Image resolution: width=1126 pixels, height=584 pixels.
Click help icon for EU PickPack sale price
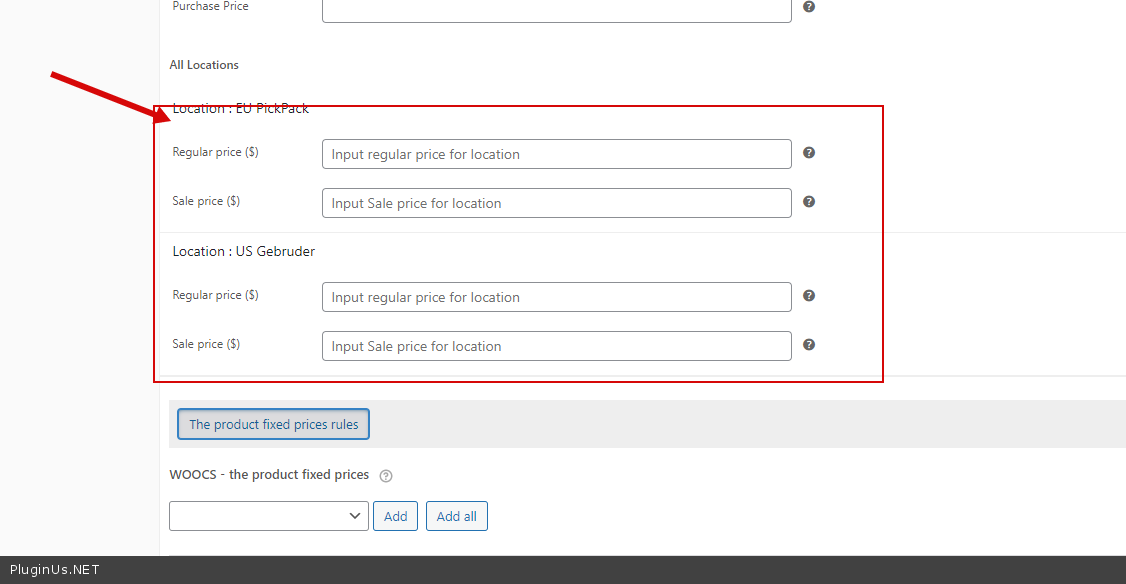809,202
